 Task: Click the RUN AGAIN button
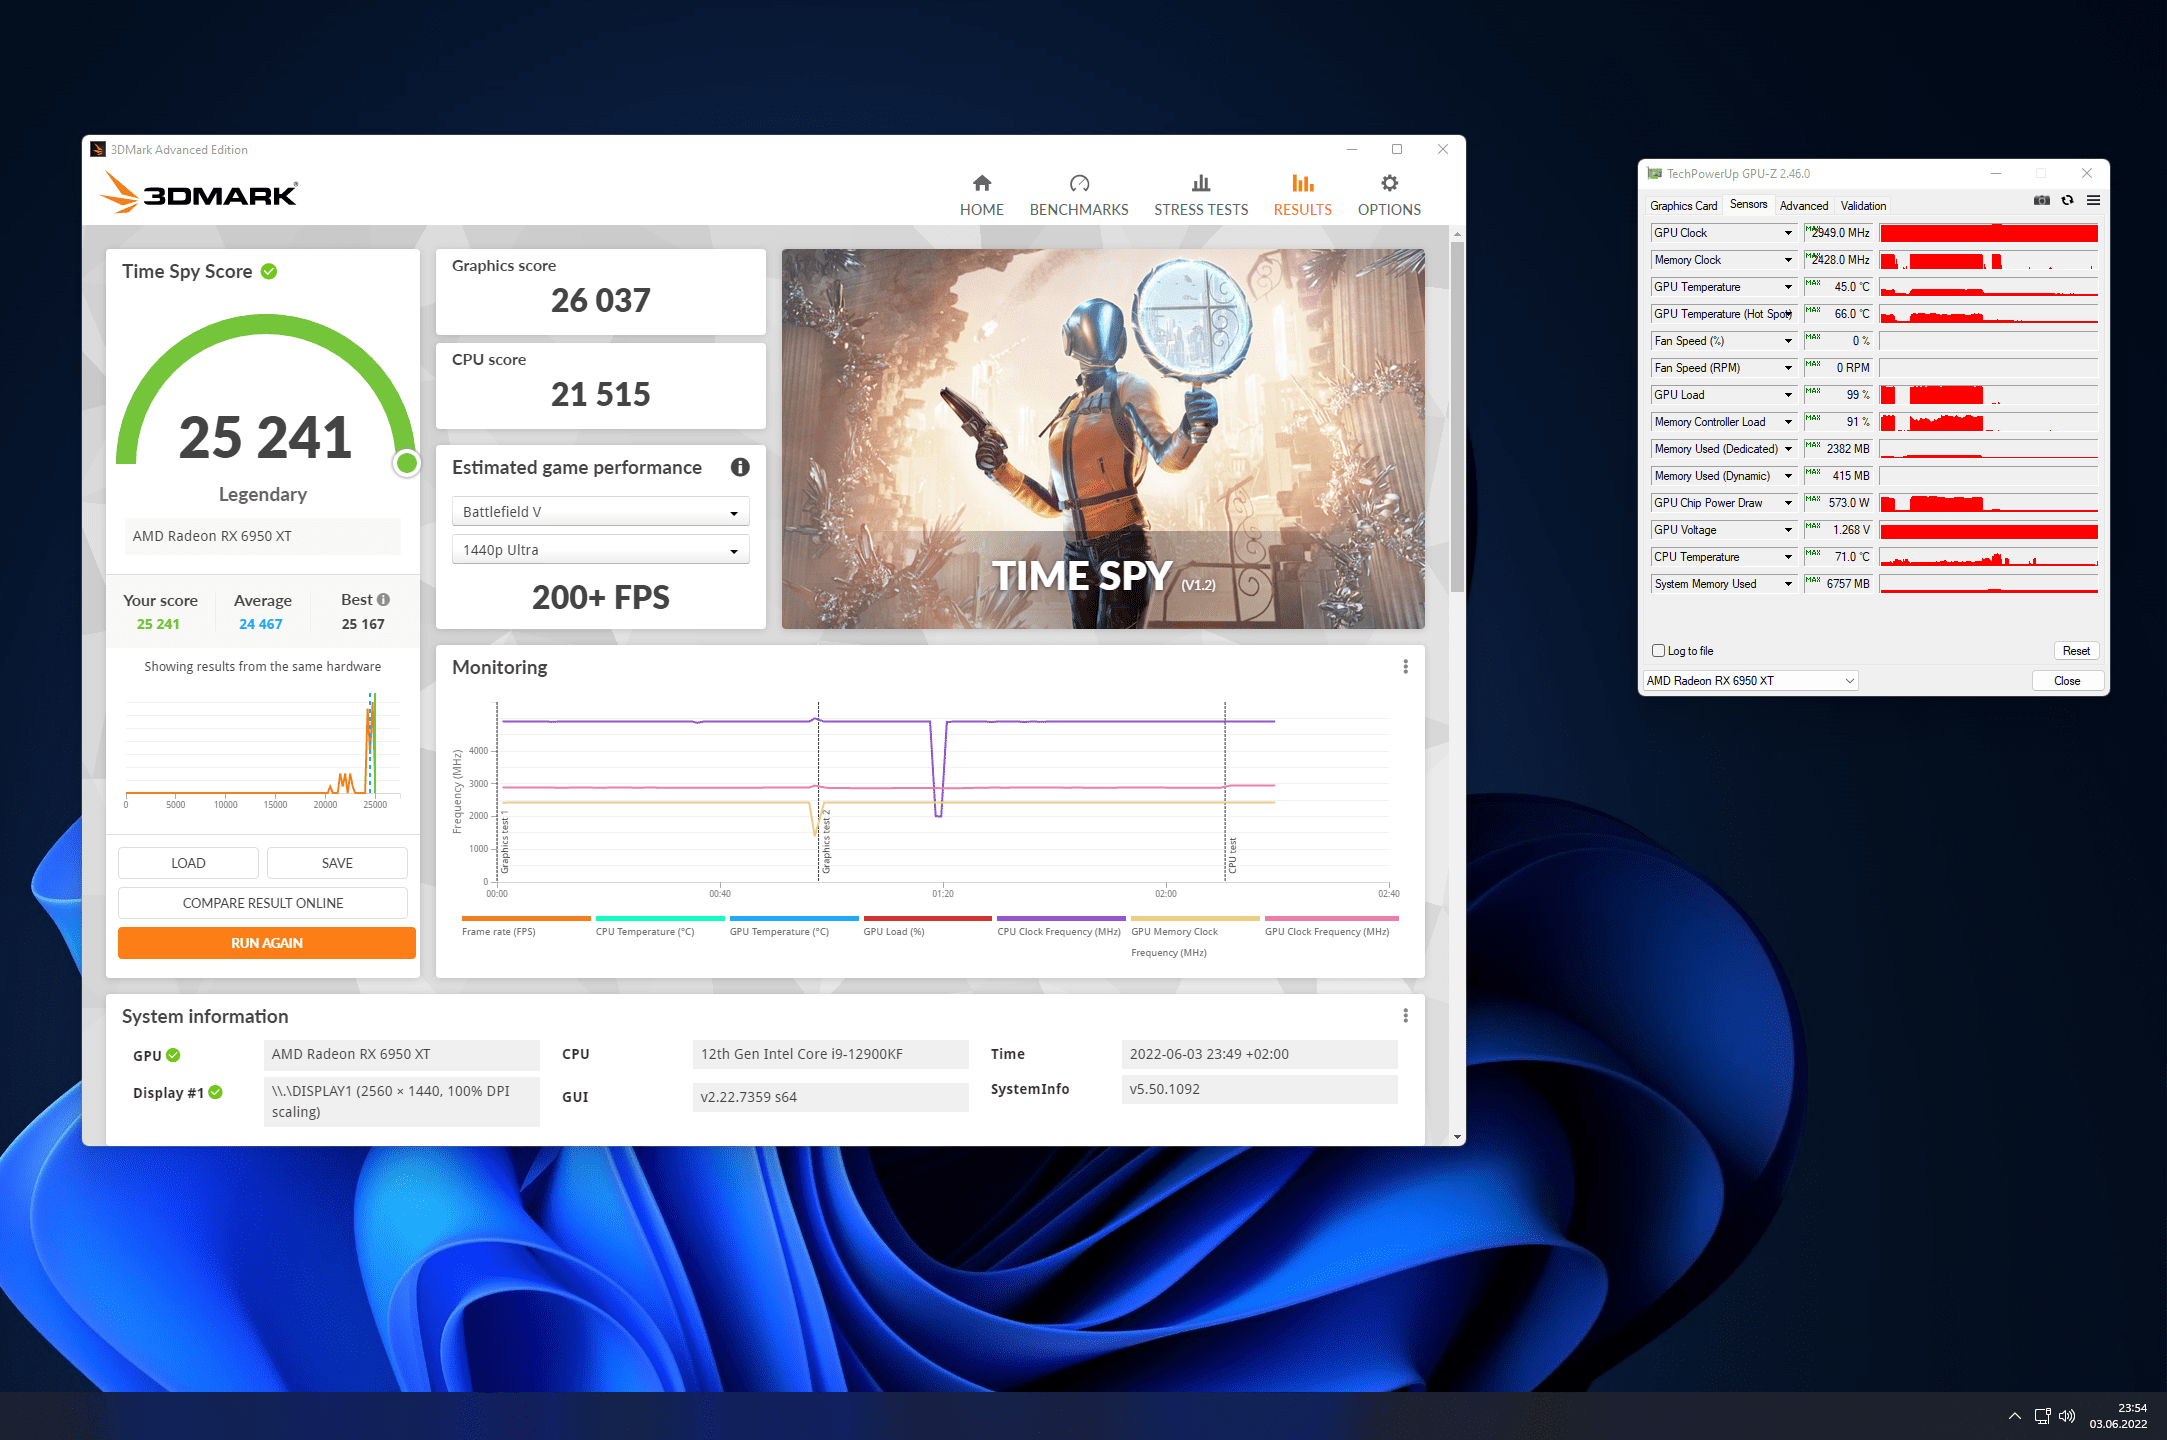266,943
